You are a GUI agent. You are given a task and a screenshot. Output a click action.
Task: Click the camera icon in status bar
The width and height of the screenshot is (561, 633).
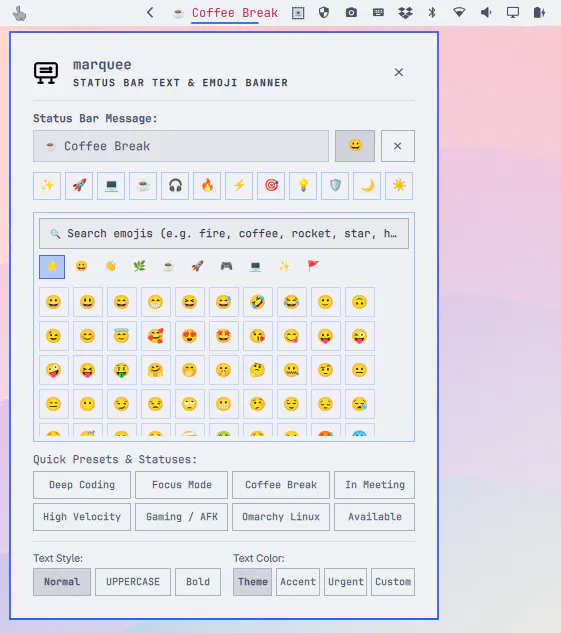351,13
